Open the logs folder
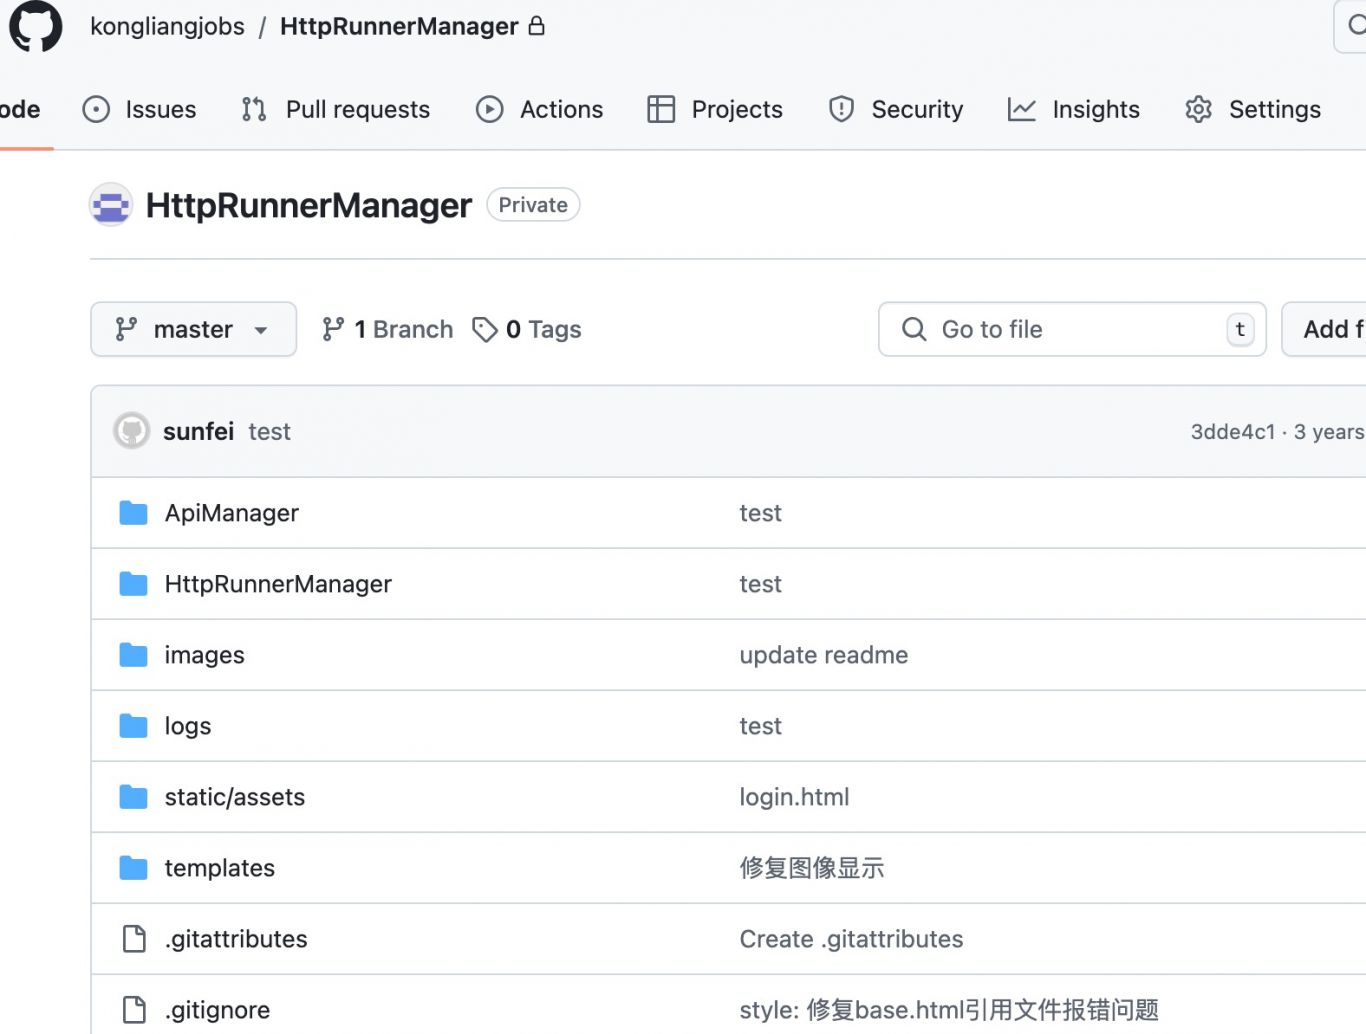1366x1034 pixels. (x=188, y=726)
